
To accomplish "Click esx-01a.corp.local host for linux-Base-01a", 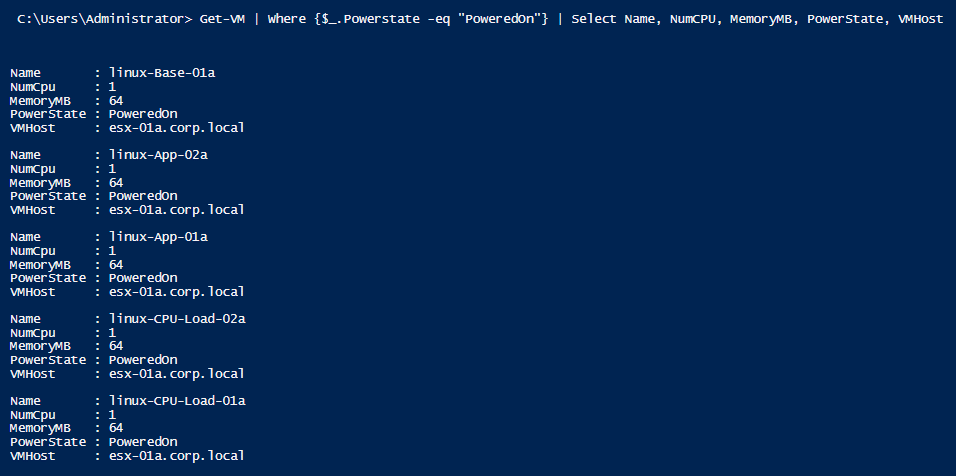I will (x=177, y=128).
